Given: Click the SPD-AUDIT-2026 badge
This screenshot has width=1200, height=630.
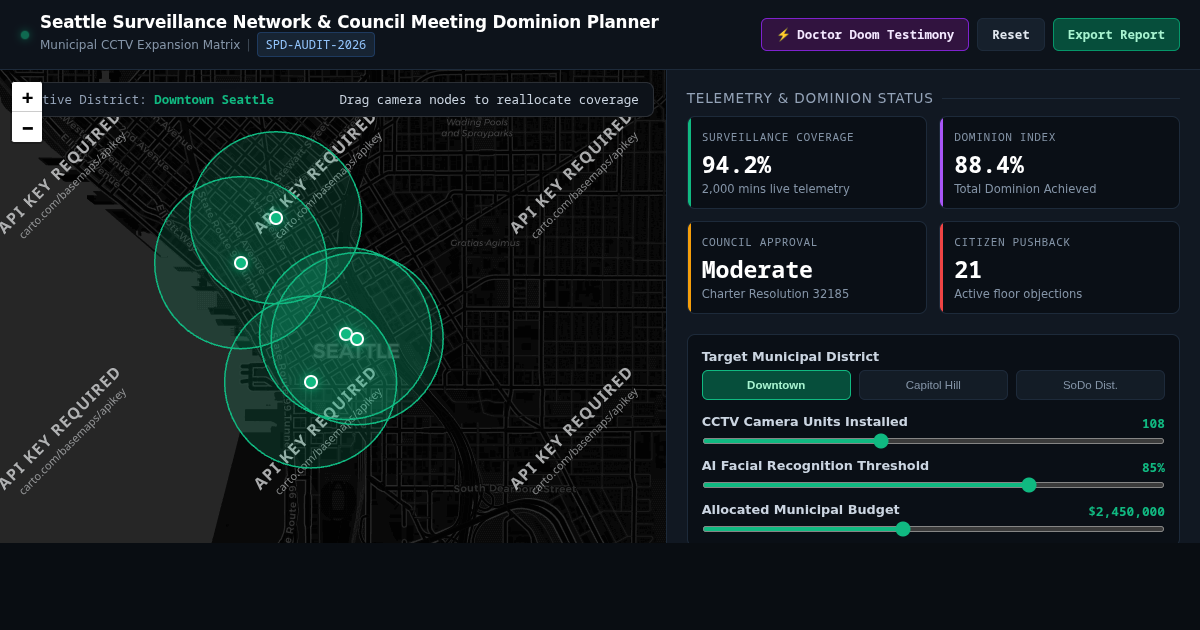Looking at the screenshot, I should 316,45.
